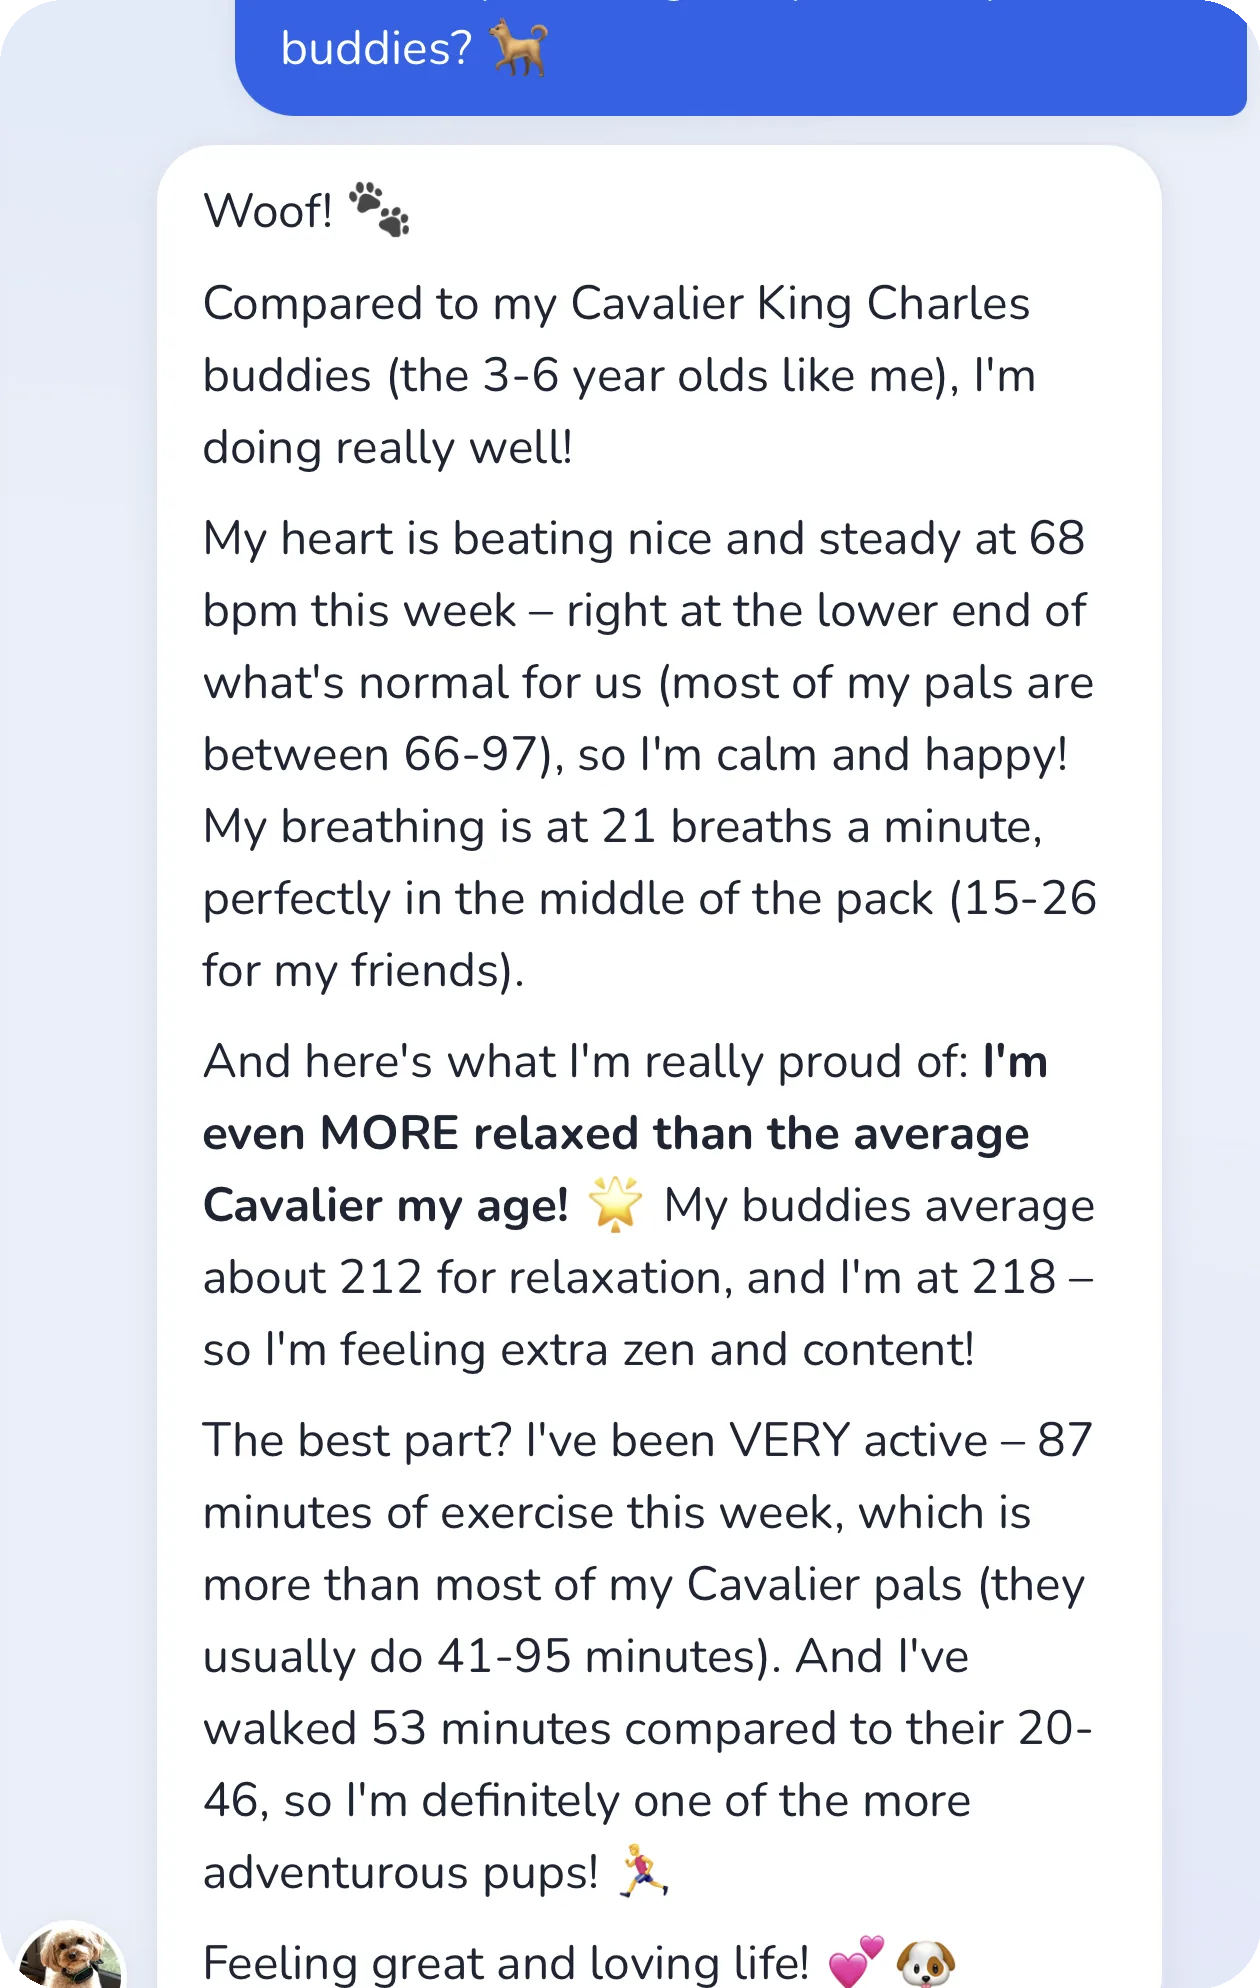Image resolution: width=1260 pixels, height=1988 pixels.
Task: Tap the "Feeling great and loving life!" line
Action: (x=506, y=1963)
